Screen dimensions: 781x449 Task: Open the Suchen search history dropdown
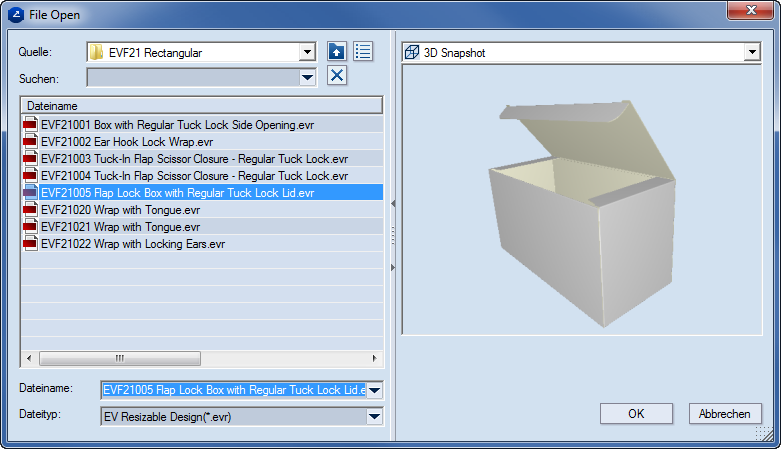[307, 77]
